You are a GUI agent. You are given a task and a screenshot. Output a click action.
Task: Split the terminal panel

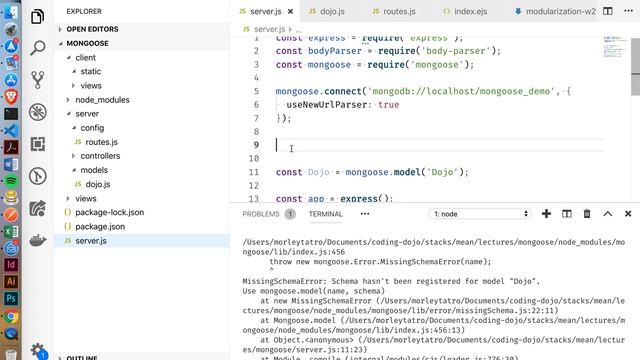567,213
